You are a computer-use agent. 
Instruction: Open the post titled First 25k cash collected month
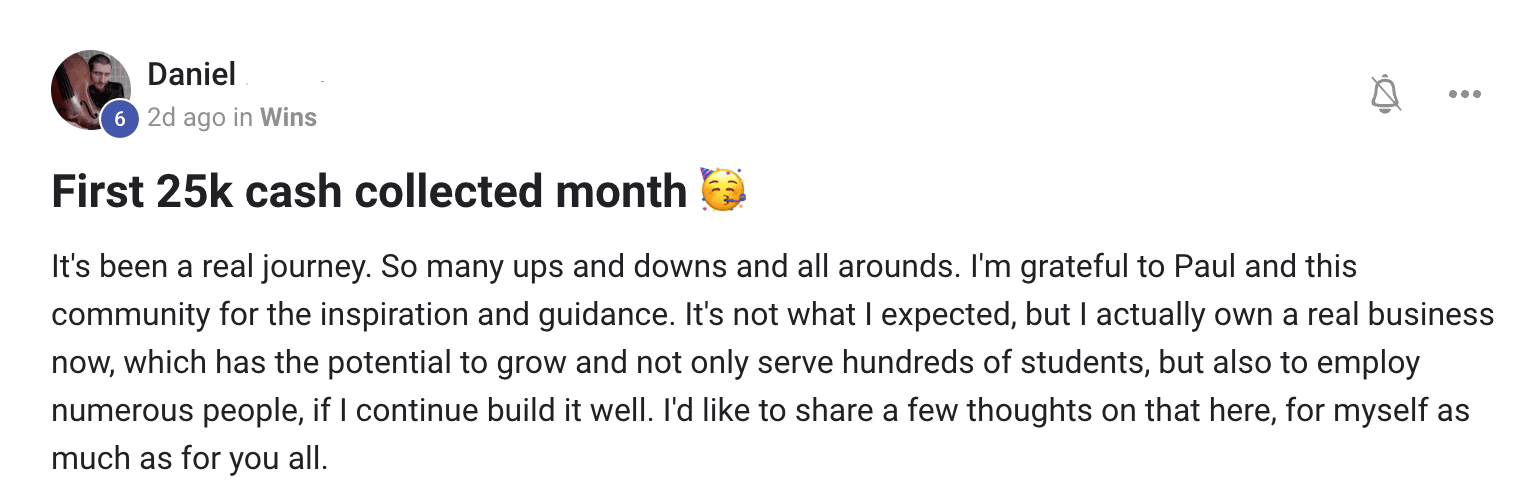coord(370,191)
